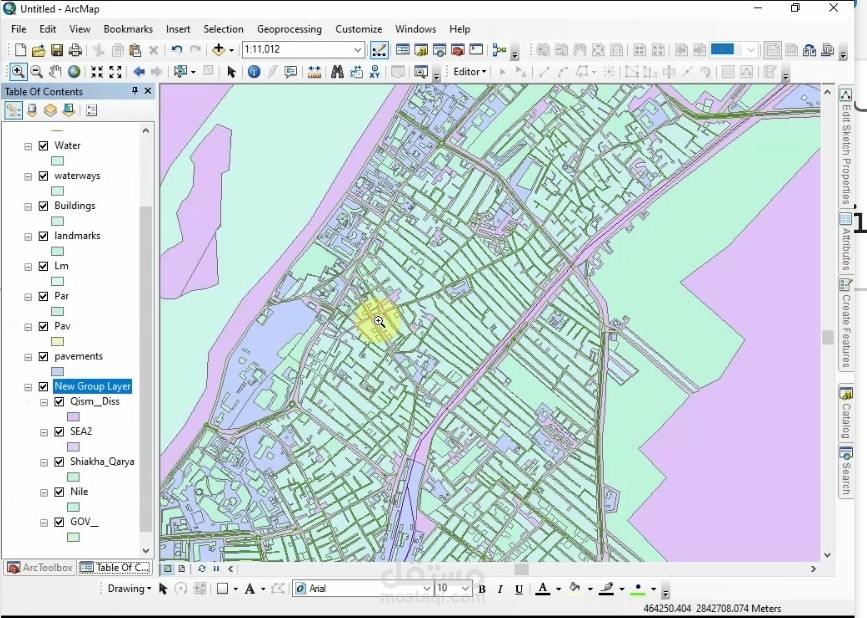Open the Bookmarks menu

click(128, 29)
